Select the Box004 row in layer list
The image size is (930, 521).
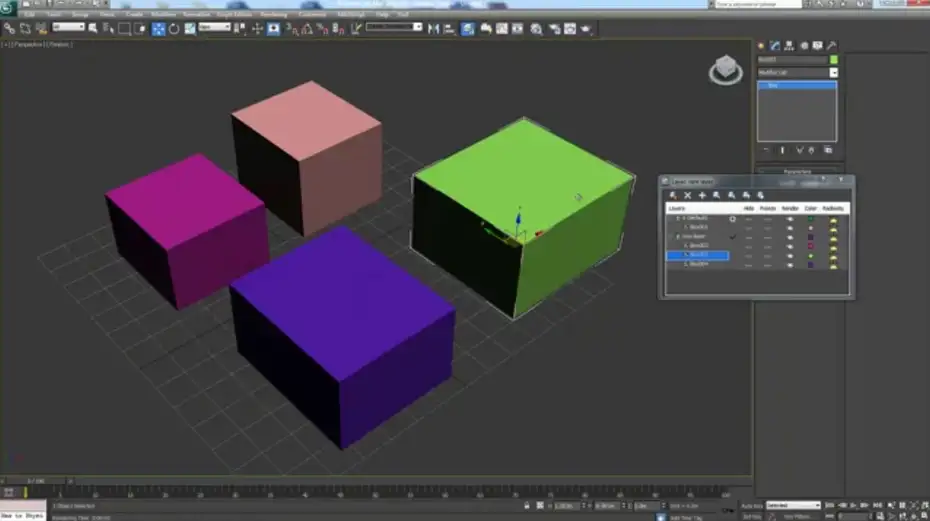coord(698,265)
